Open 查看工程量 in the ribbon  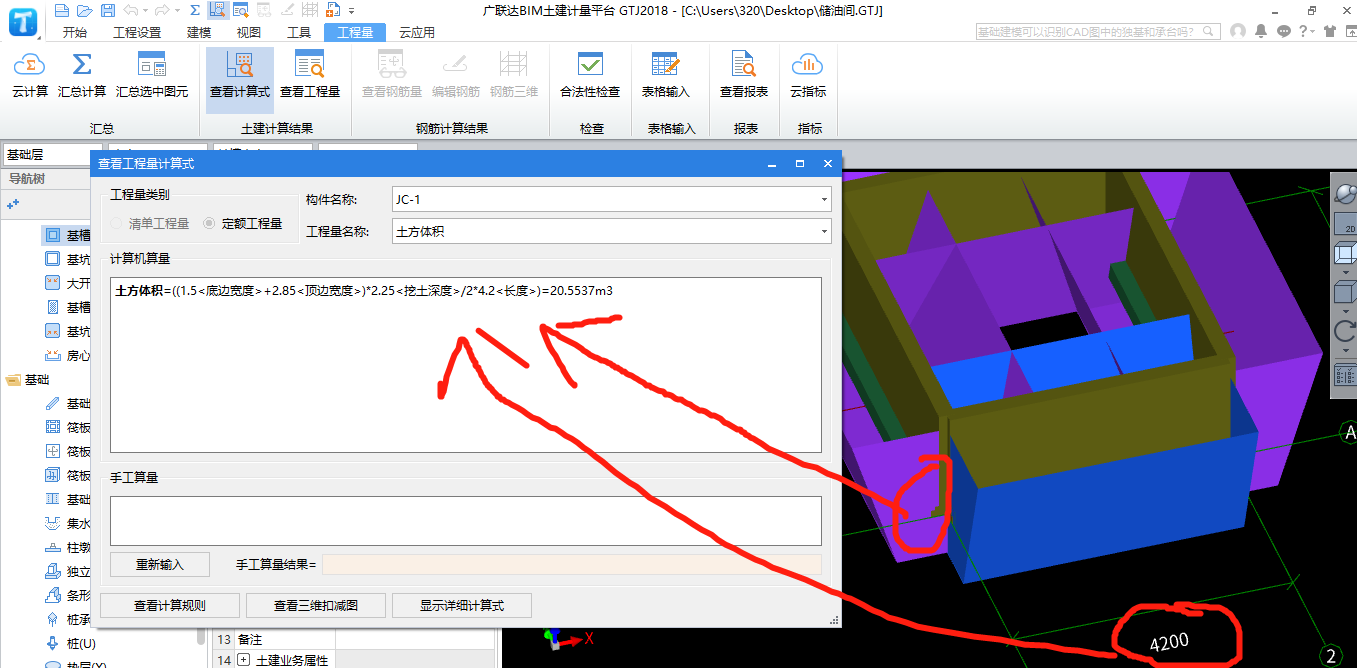click(310, 76)
